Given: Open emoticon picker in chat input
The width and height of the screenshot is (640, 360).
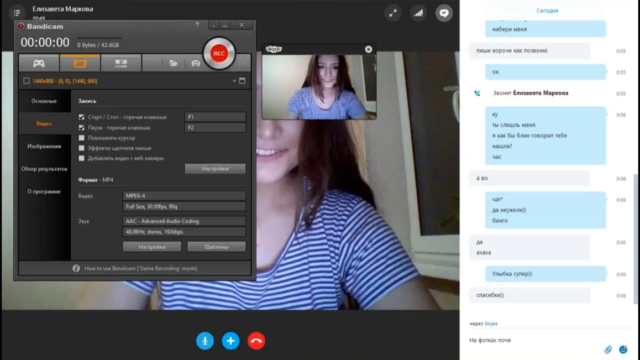Looking at the screenshot, I should click(623, 349).
